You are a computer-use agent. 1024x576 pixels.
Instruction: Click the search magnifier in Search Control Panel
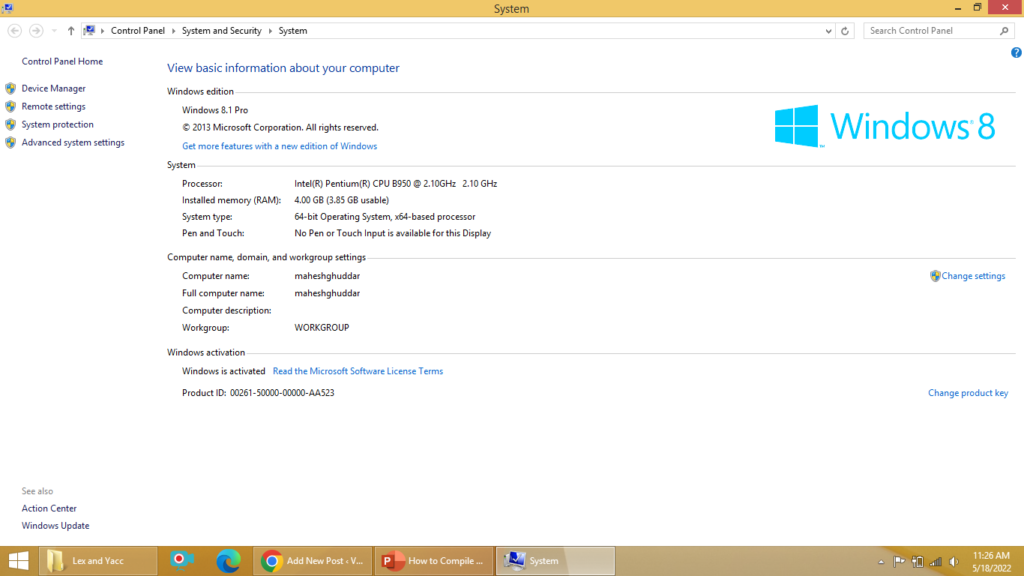(1004, 30)
